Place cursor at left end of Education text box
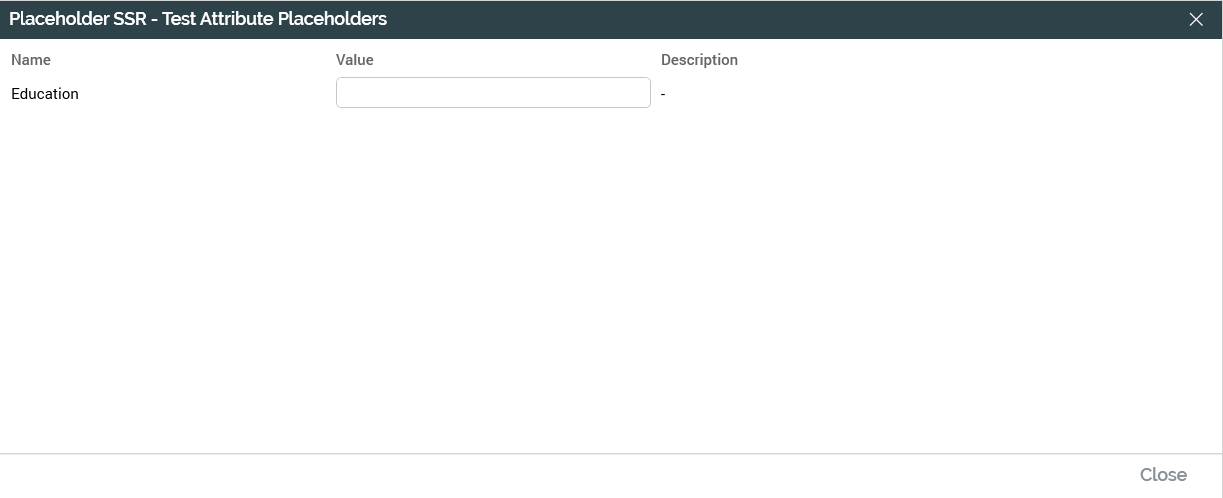The image size is (1223, 498). click(343, 93)
